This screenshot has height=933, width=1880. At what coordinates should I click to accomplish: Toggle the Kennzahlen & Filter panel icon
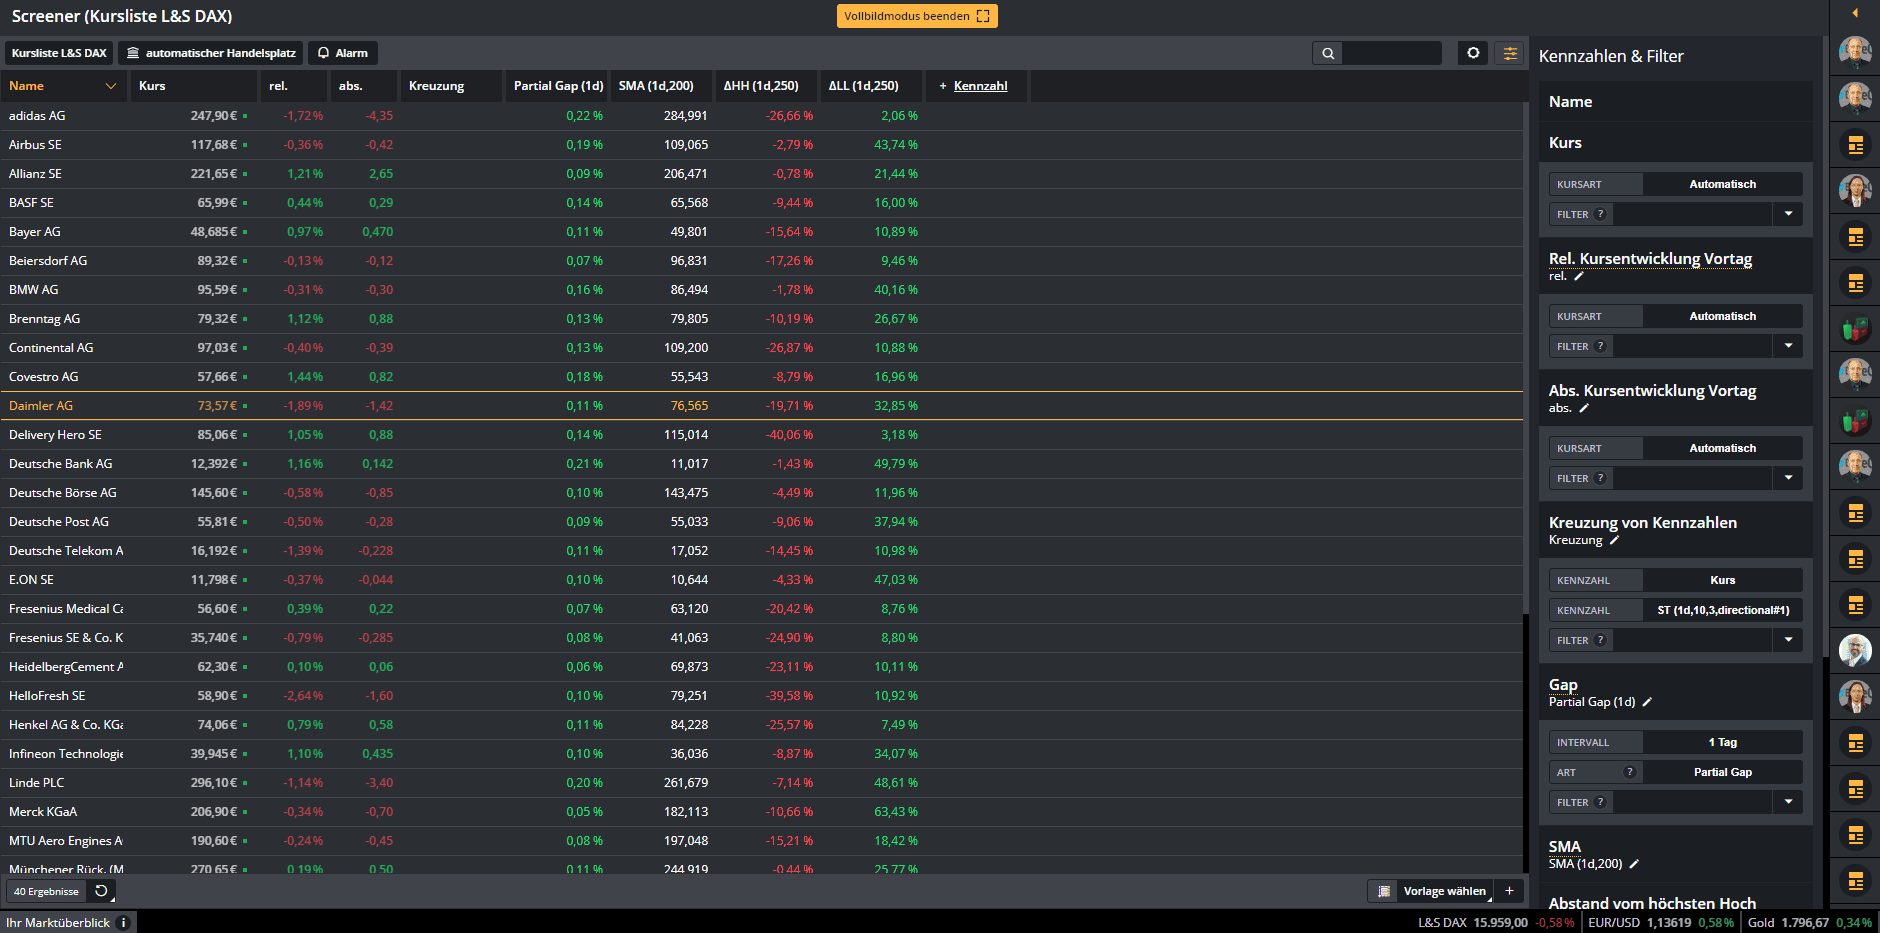(1510, 53)
